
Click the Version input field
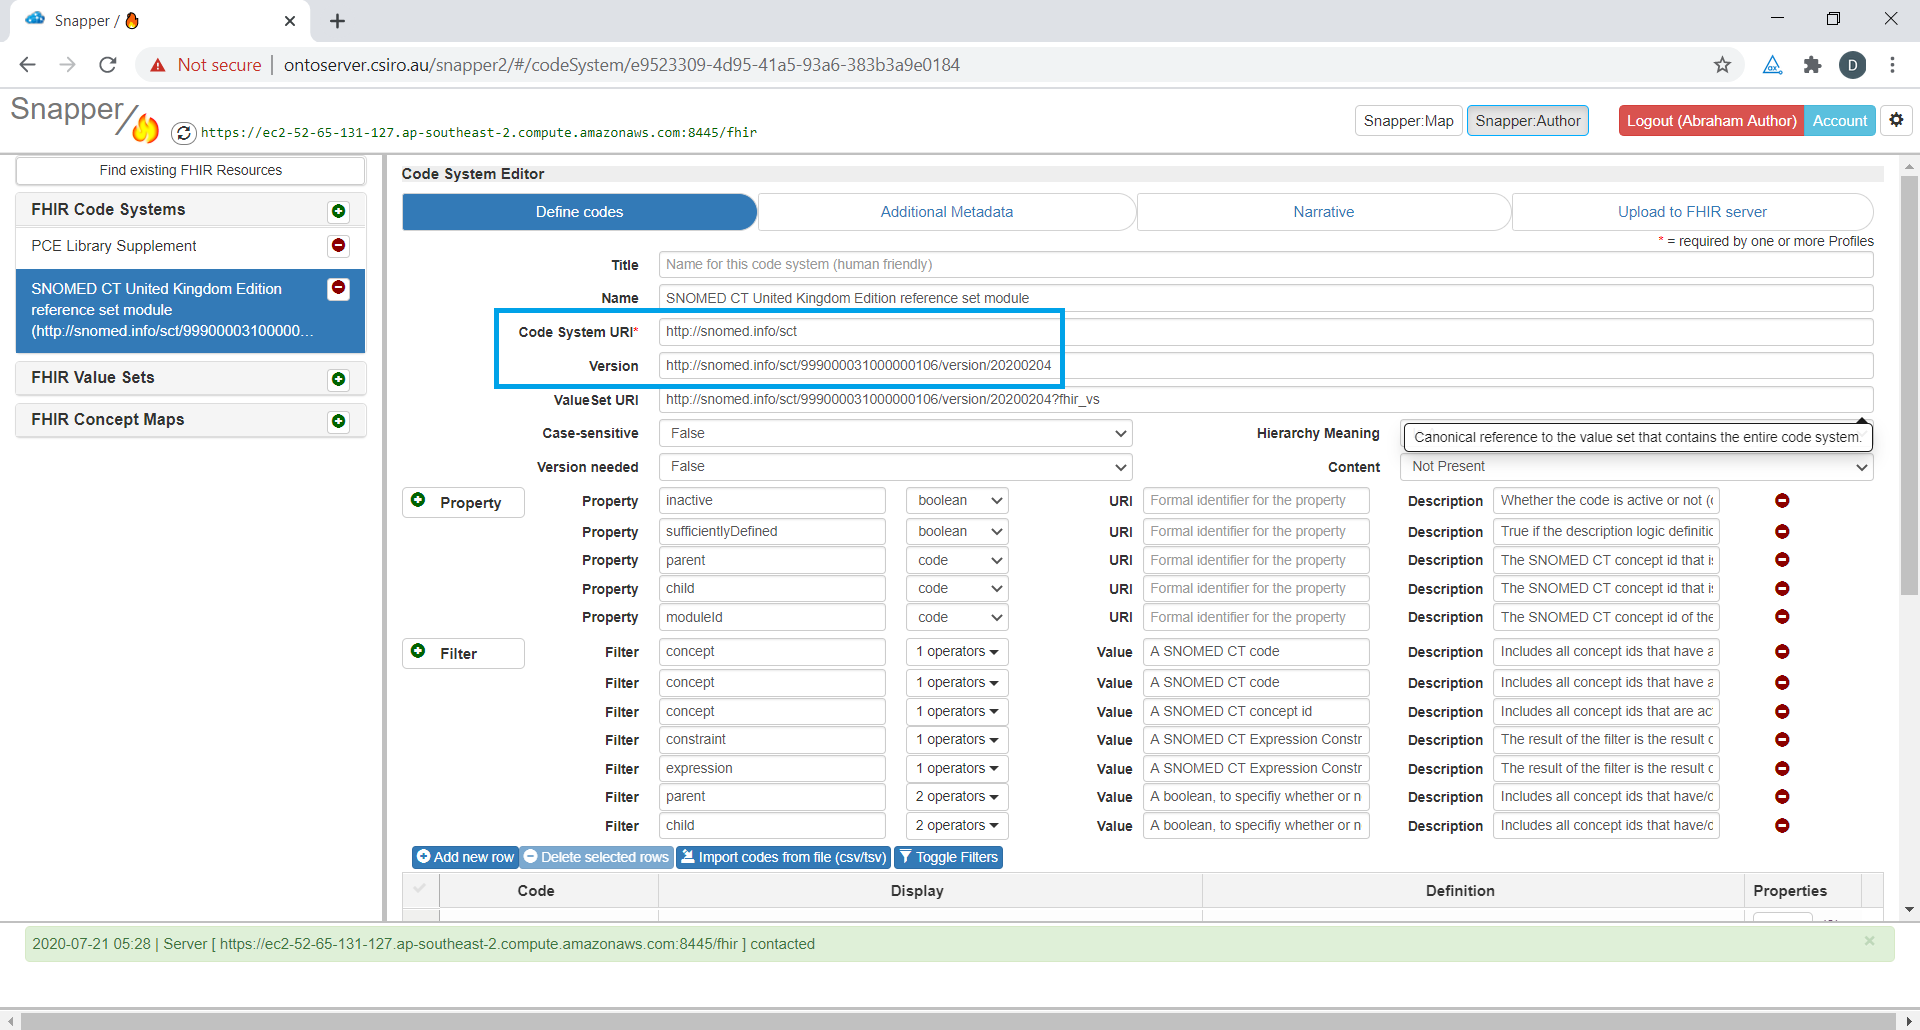point(1265,365)
